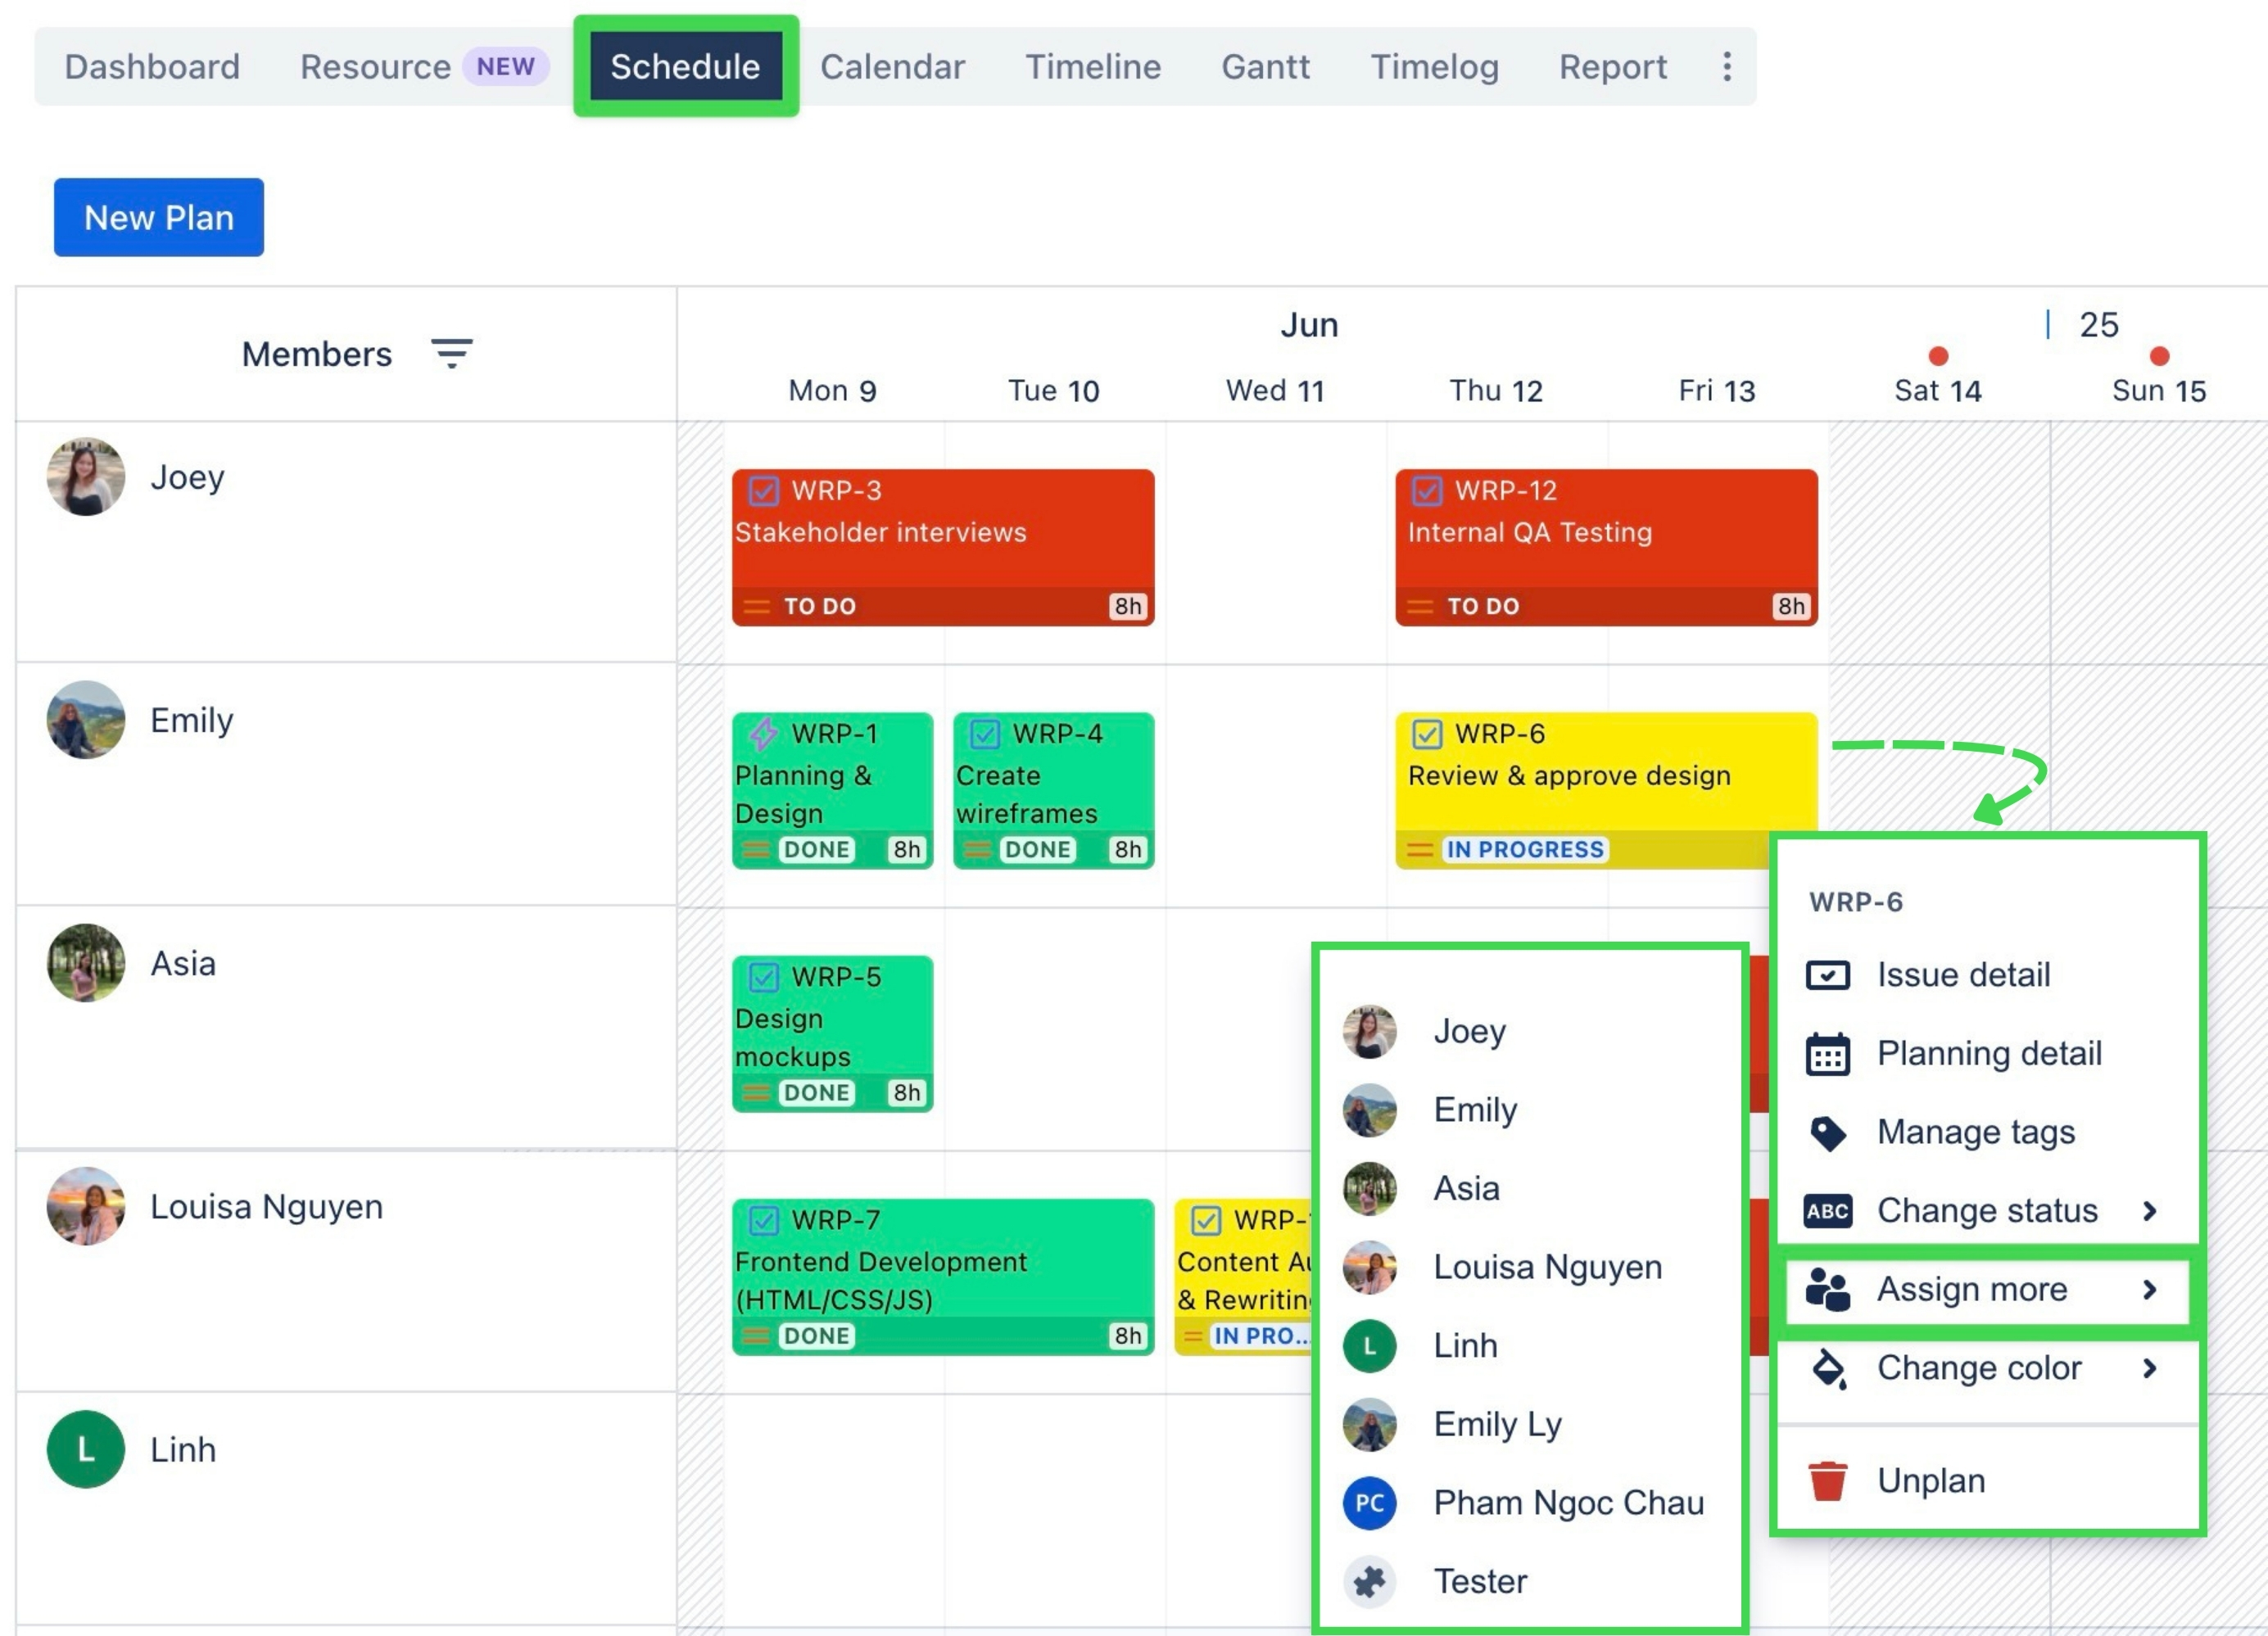2268x1636 pixels.
Task: Click the three-dot overflow menu in the navigation bar
Action: pyautogui.click(x=1725, y=67)
